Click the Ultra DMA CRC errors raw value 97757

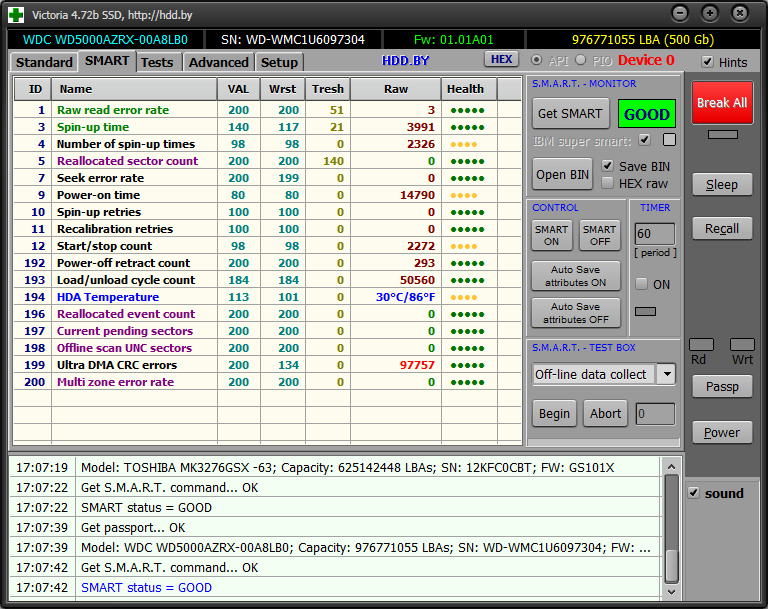(x=417, y=365)
